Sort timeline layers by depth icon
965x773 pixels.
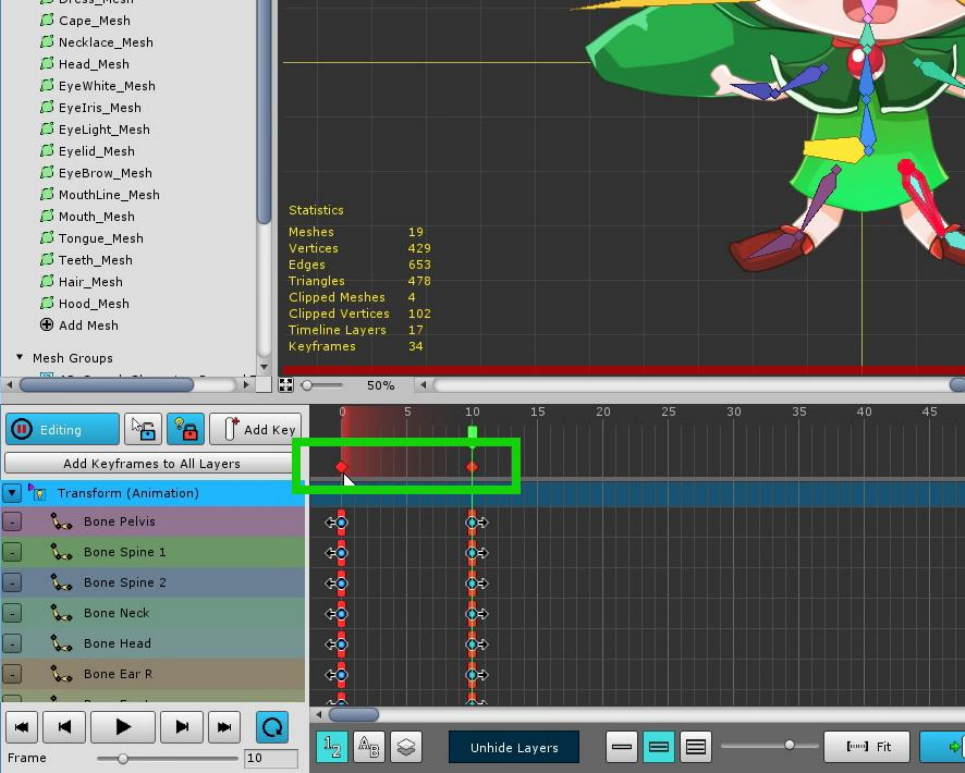coord(406,747)
